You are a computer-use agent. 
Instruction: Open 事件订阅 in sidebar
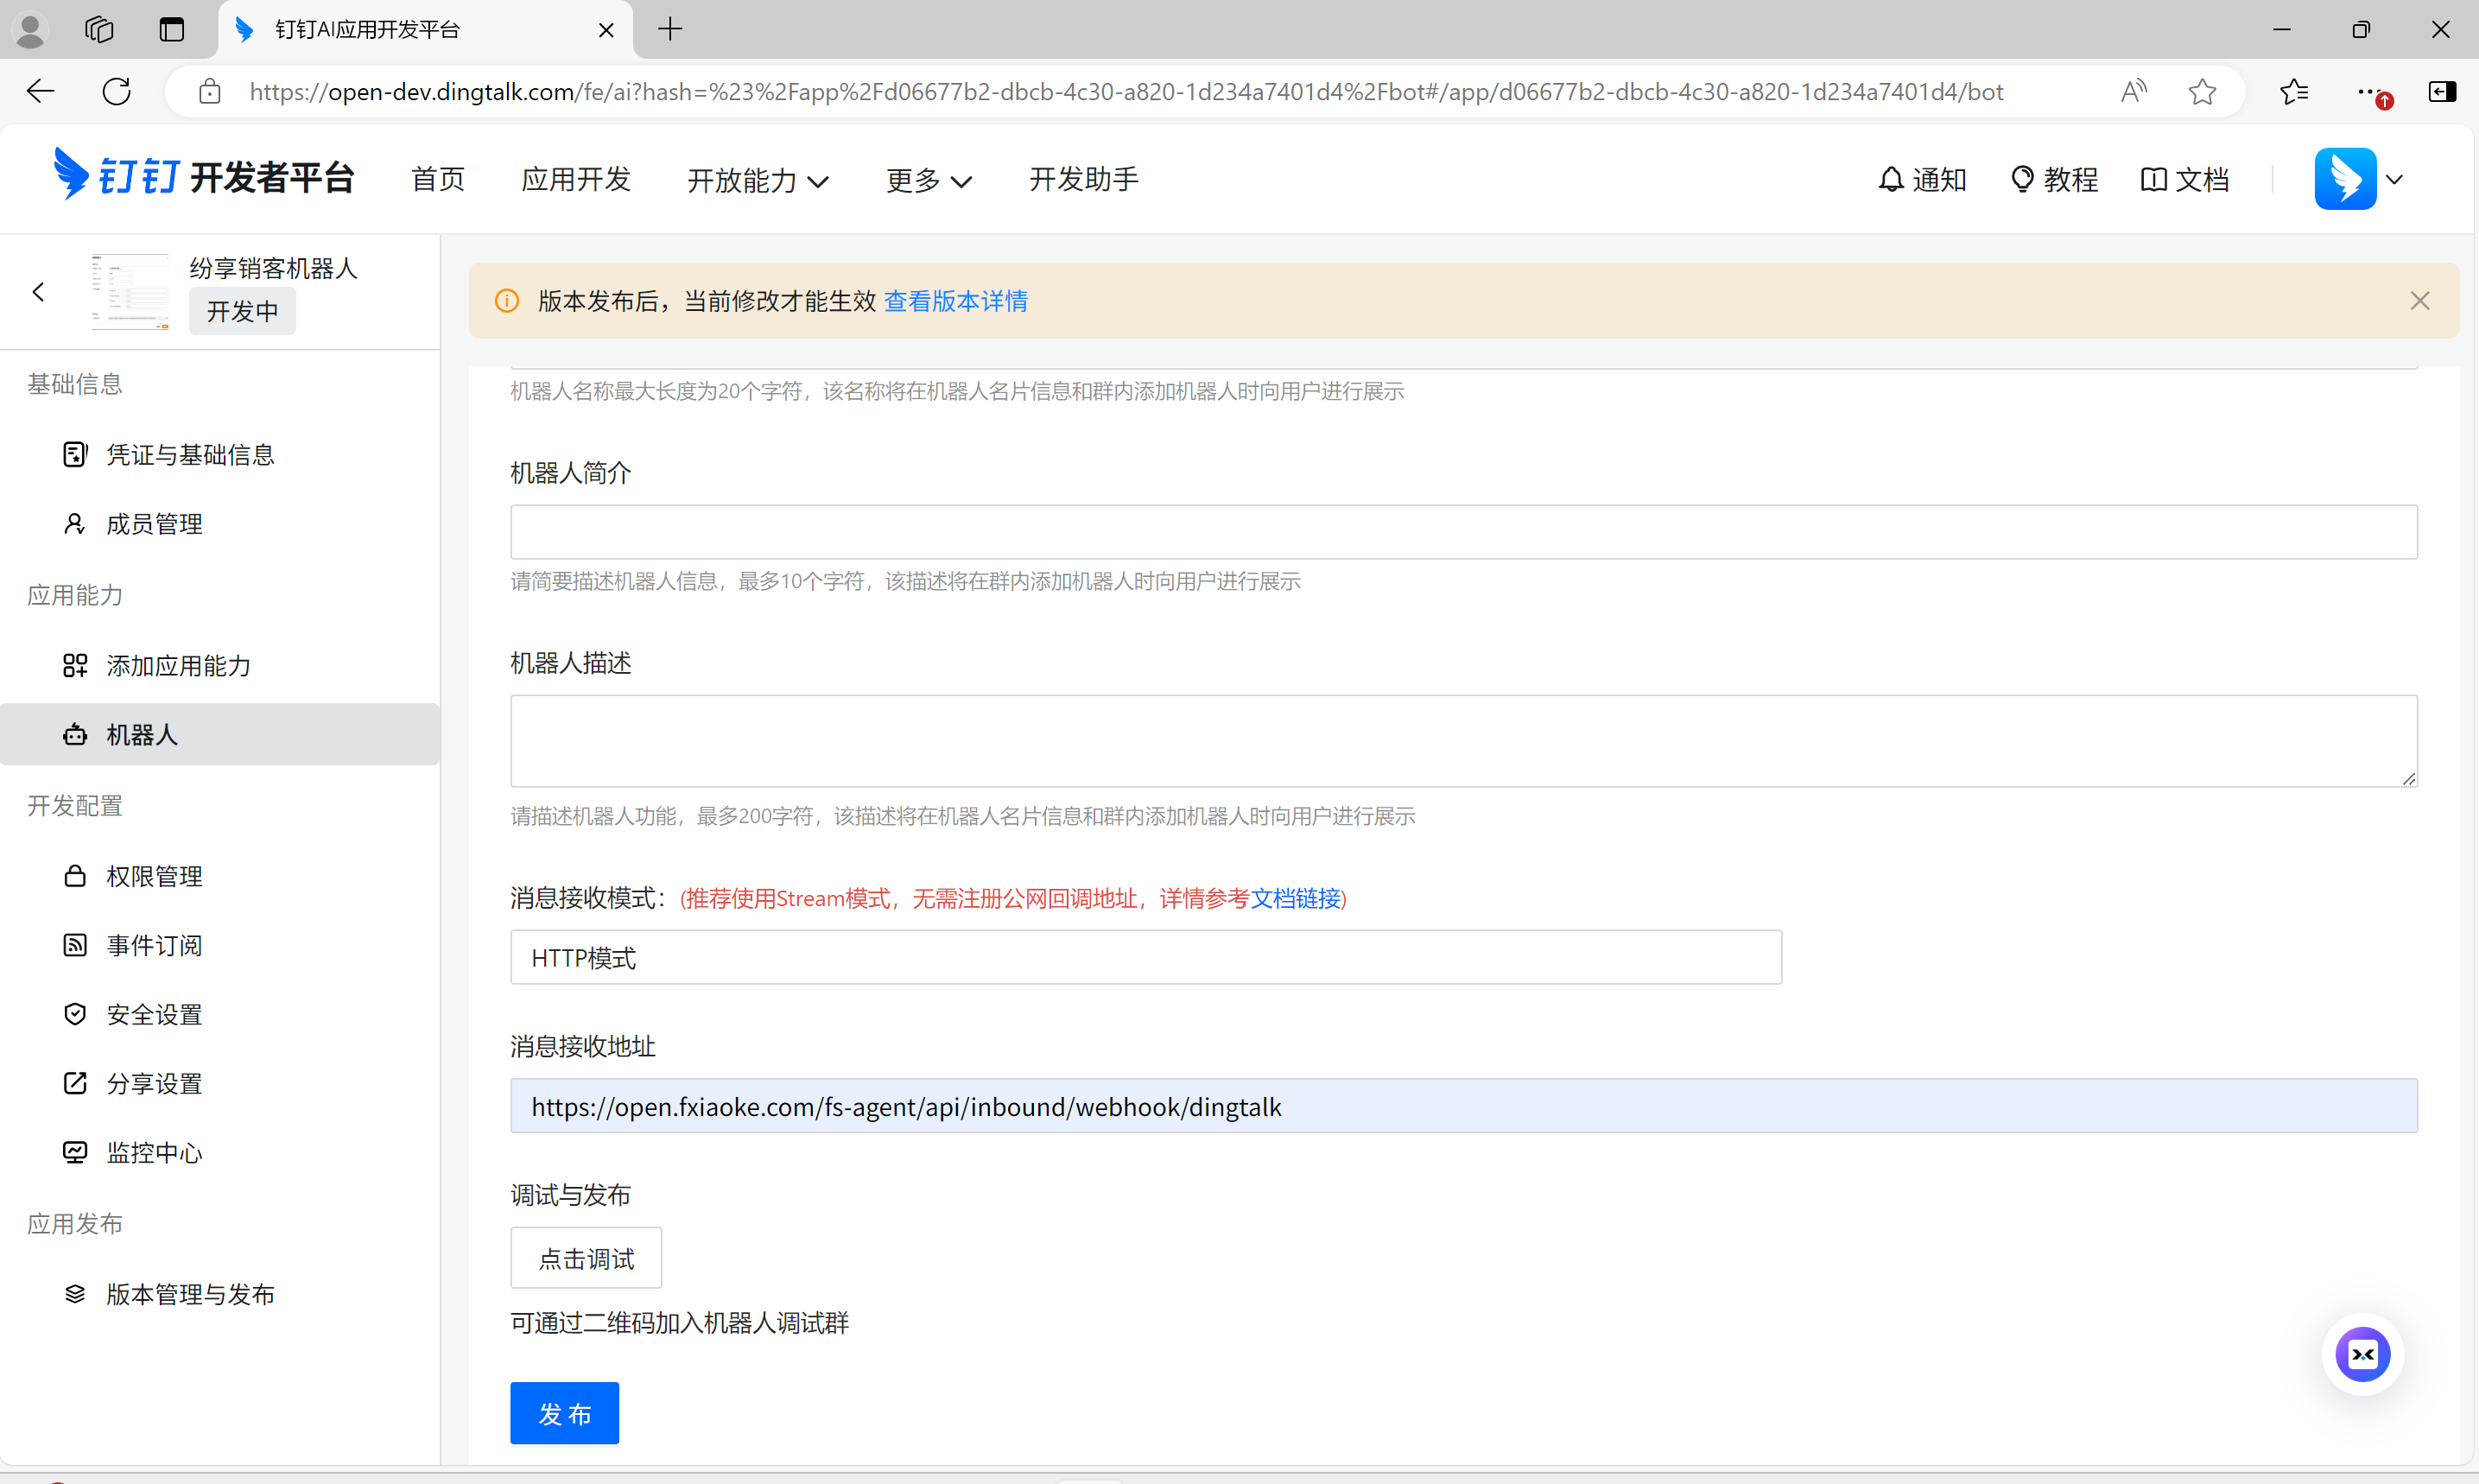tap(219, 945)
